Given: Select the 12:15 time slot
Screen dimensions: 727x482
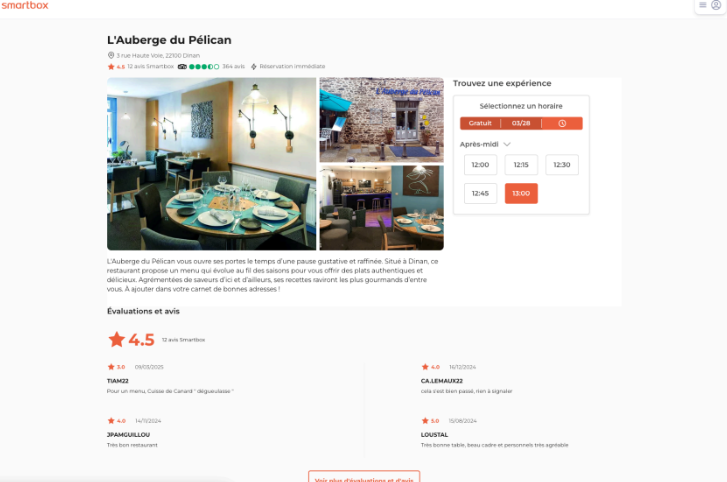Looking at the screenshot, I should (x=521, y=165).
